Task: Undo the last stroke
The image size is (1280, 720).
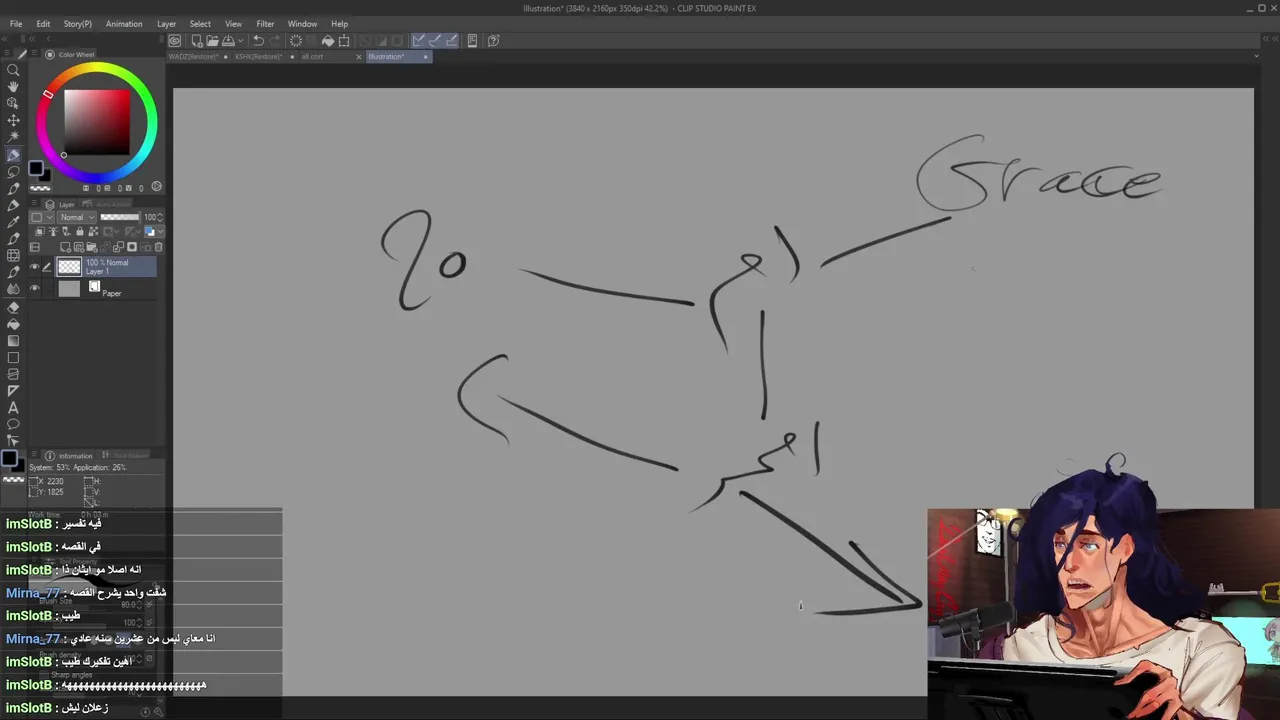Action: coord(258,41)
